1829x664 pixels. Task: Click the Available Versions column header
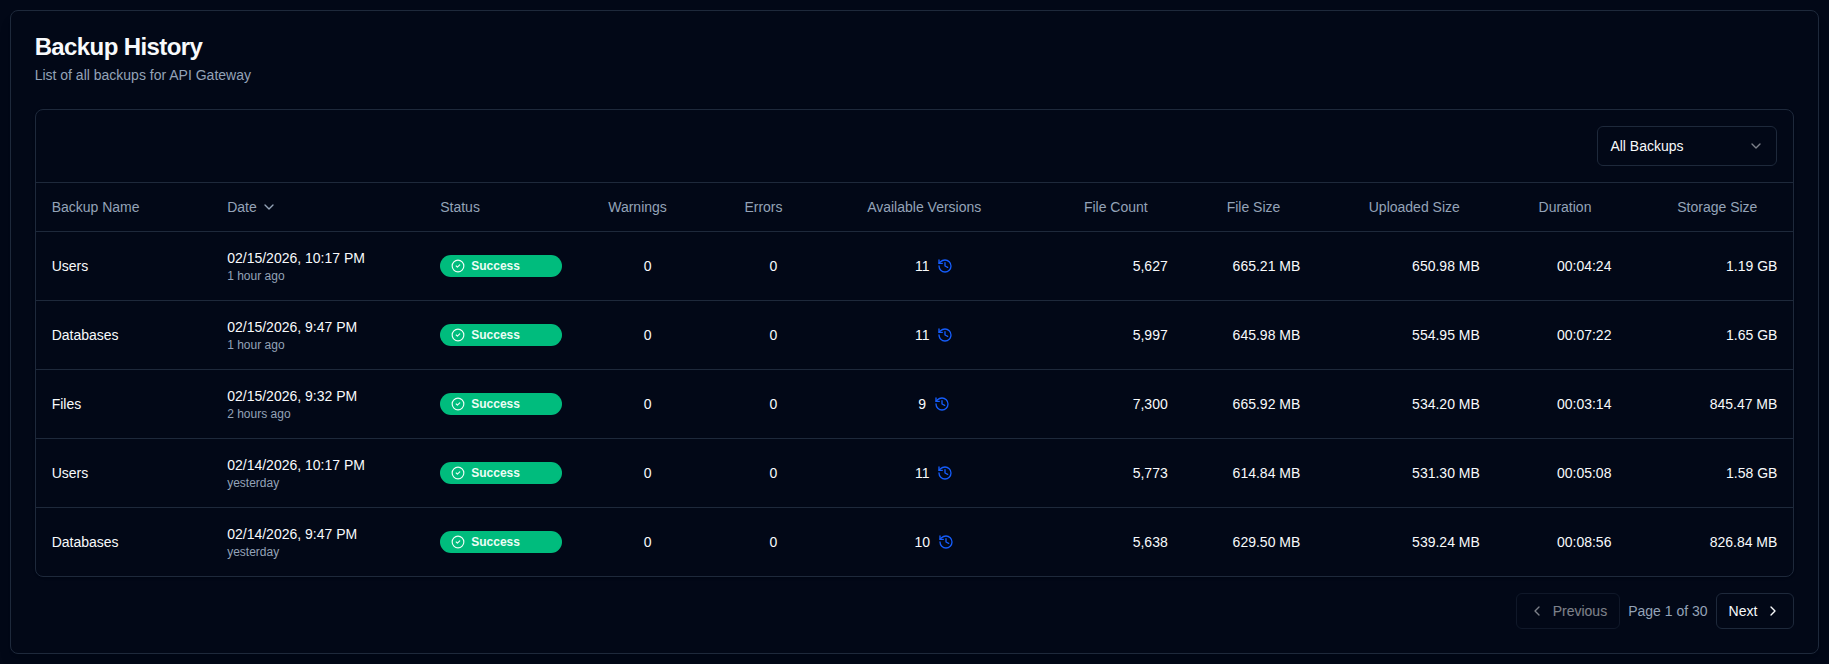click(923, 207)
